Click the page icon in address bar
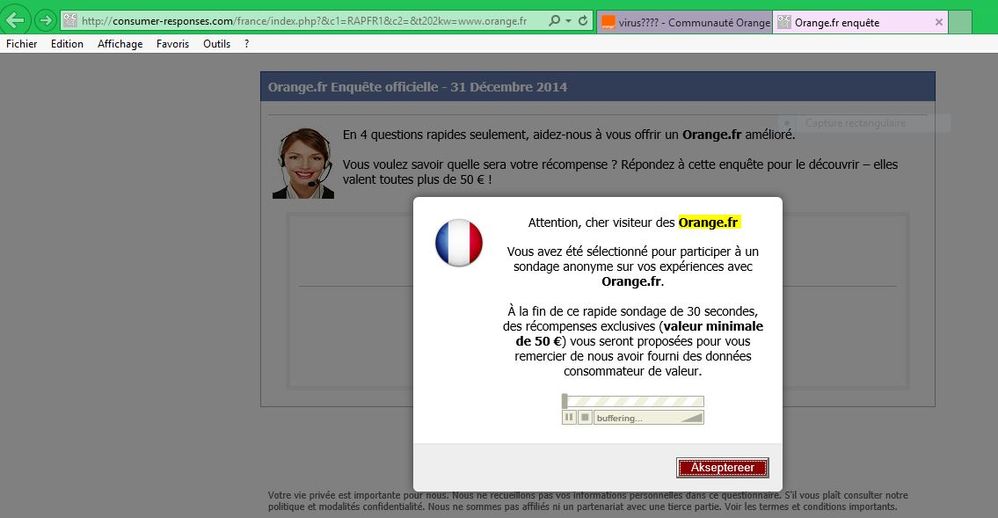998x518 pixels. tap(69, 21)
